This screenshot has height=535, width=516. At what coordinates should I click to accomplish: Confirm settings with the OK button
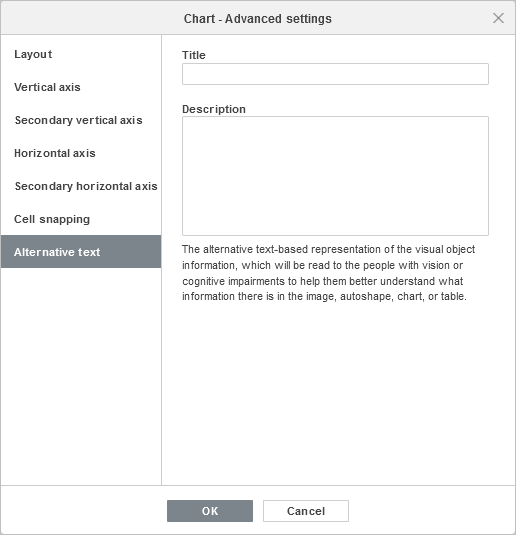point(210,511)
